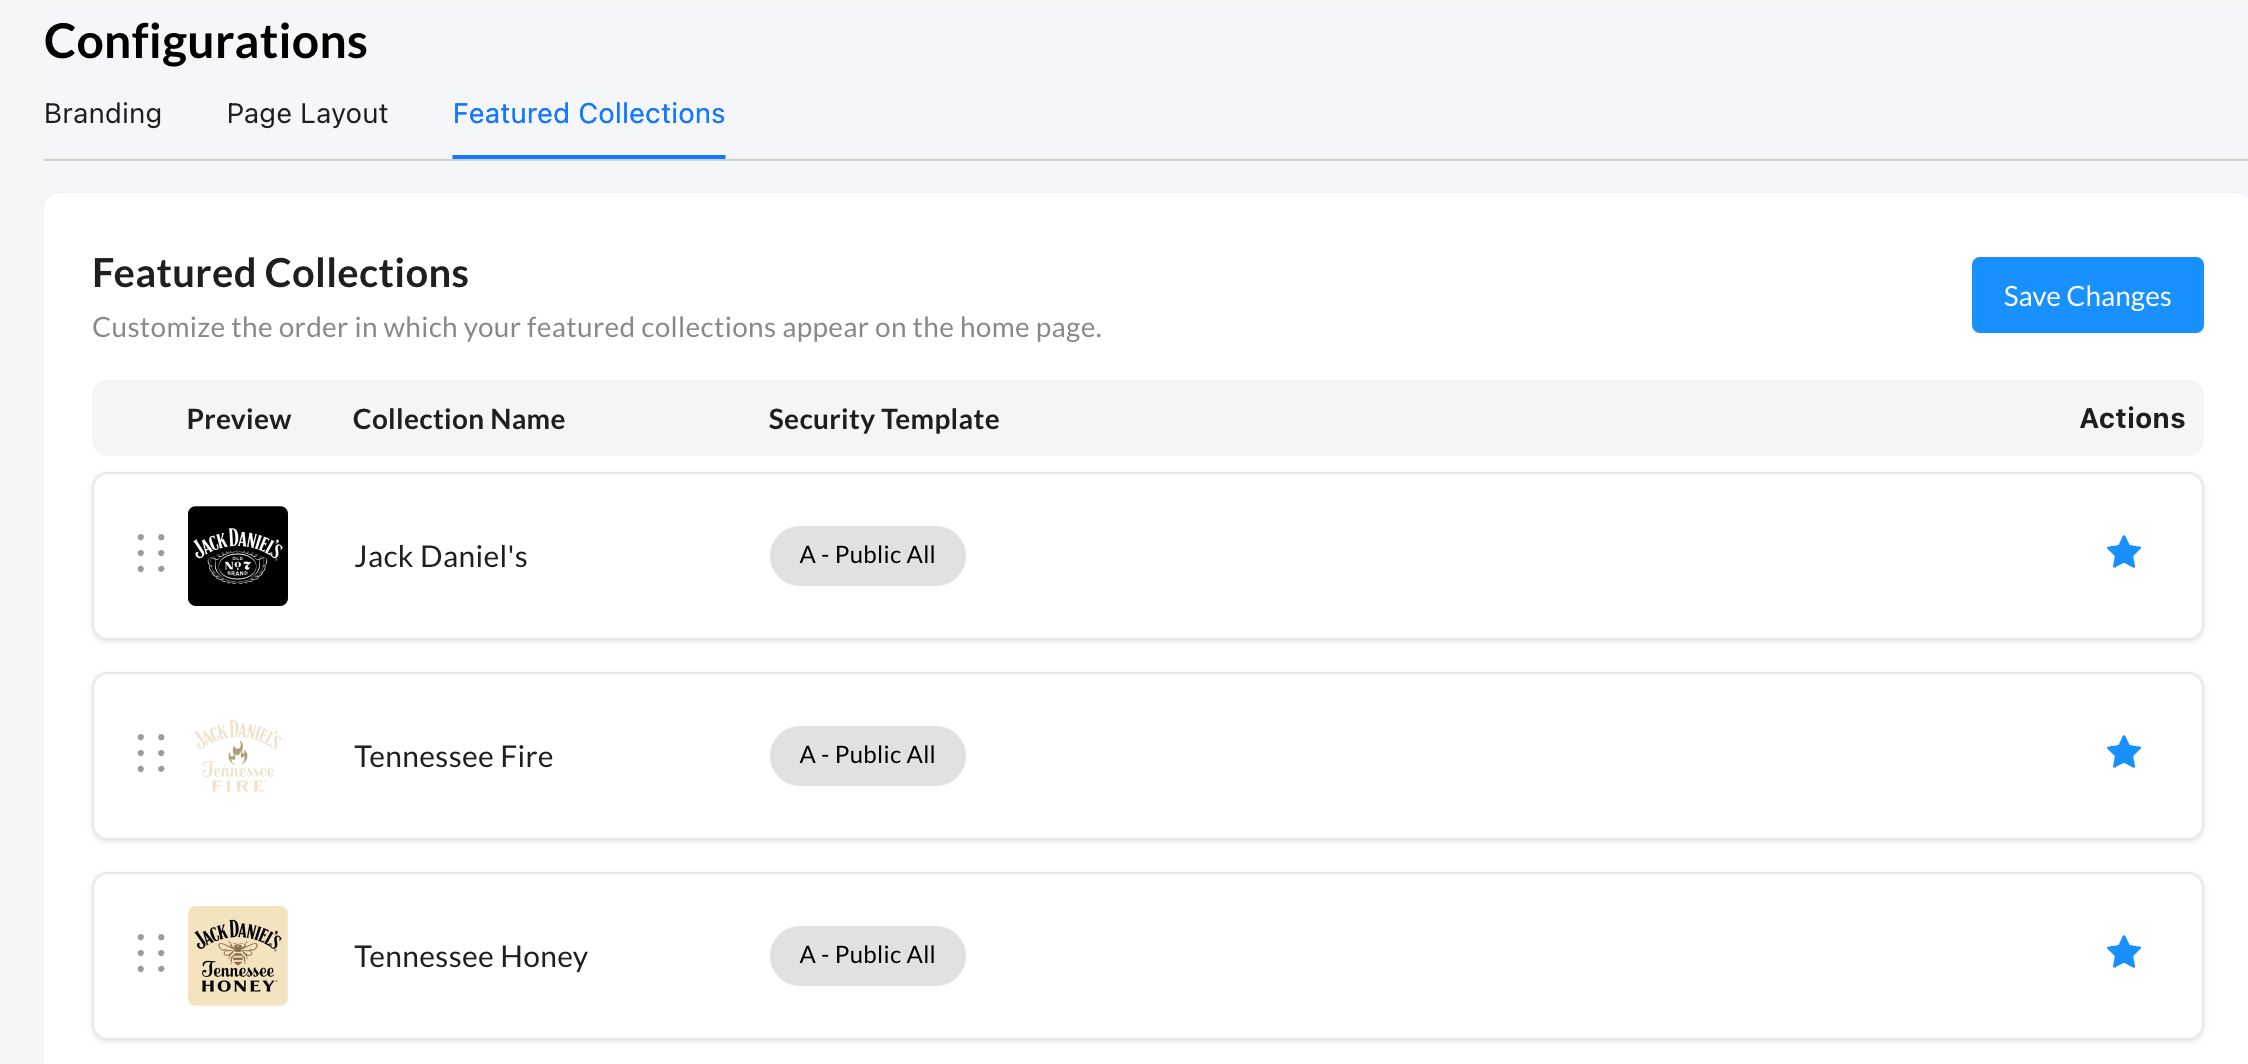Click the drag handle for Tennessee Honey row

pos(151,954)
